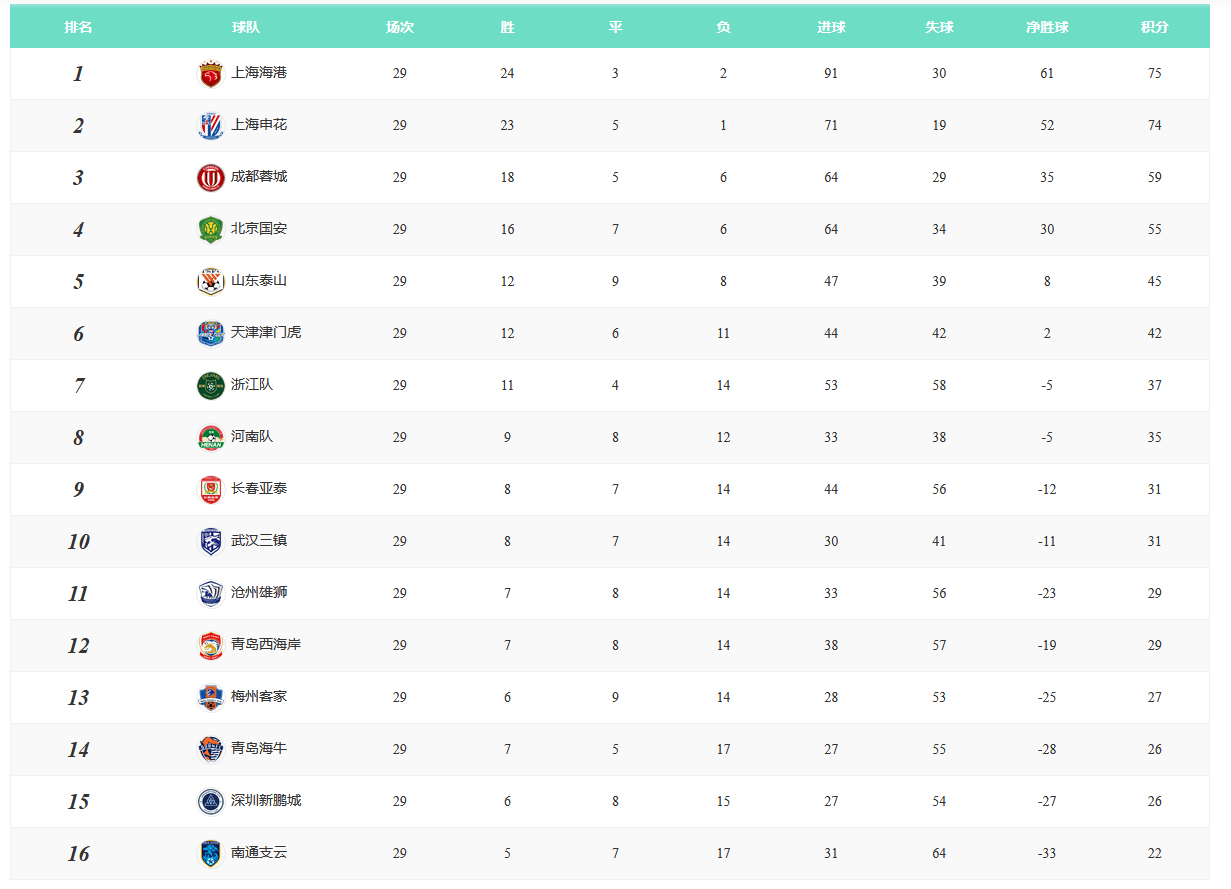
Task: Open the 深圳新鹏城 team name link
Action: click(x=266, y=801)
